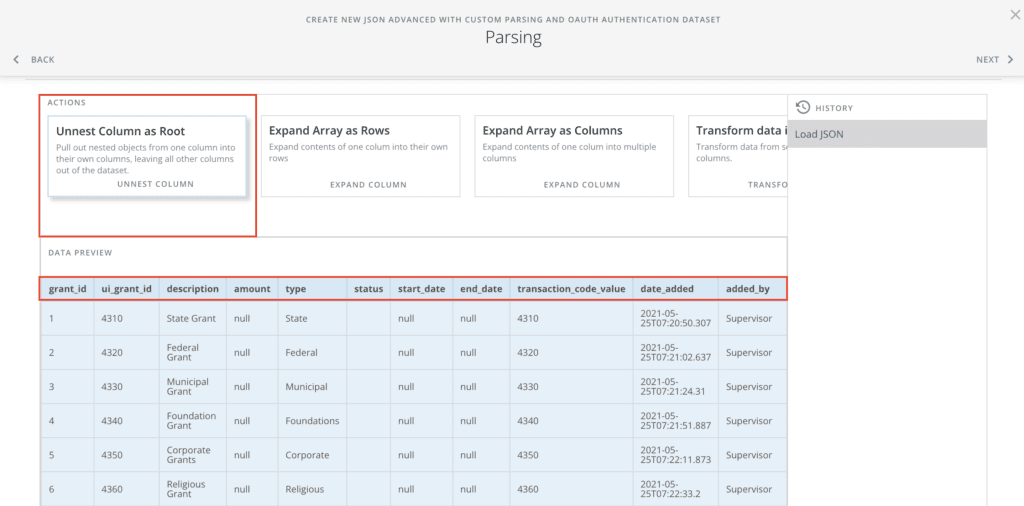Click date cell 2021-05-25T07:21:24.31
Screen dimensions: 1024x506
pyautogui.click(x=675, y=387)
